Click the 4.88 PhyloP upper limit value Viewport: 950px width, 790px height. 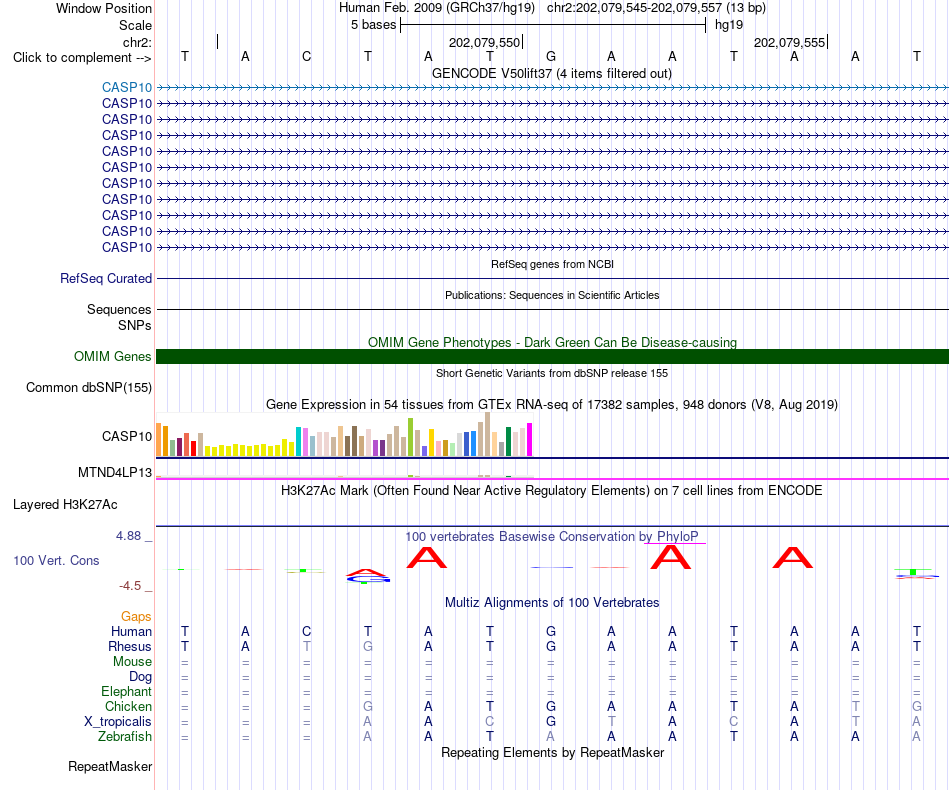tap(128, 536)
